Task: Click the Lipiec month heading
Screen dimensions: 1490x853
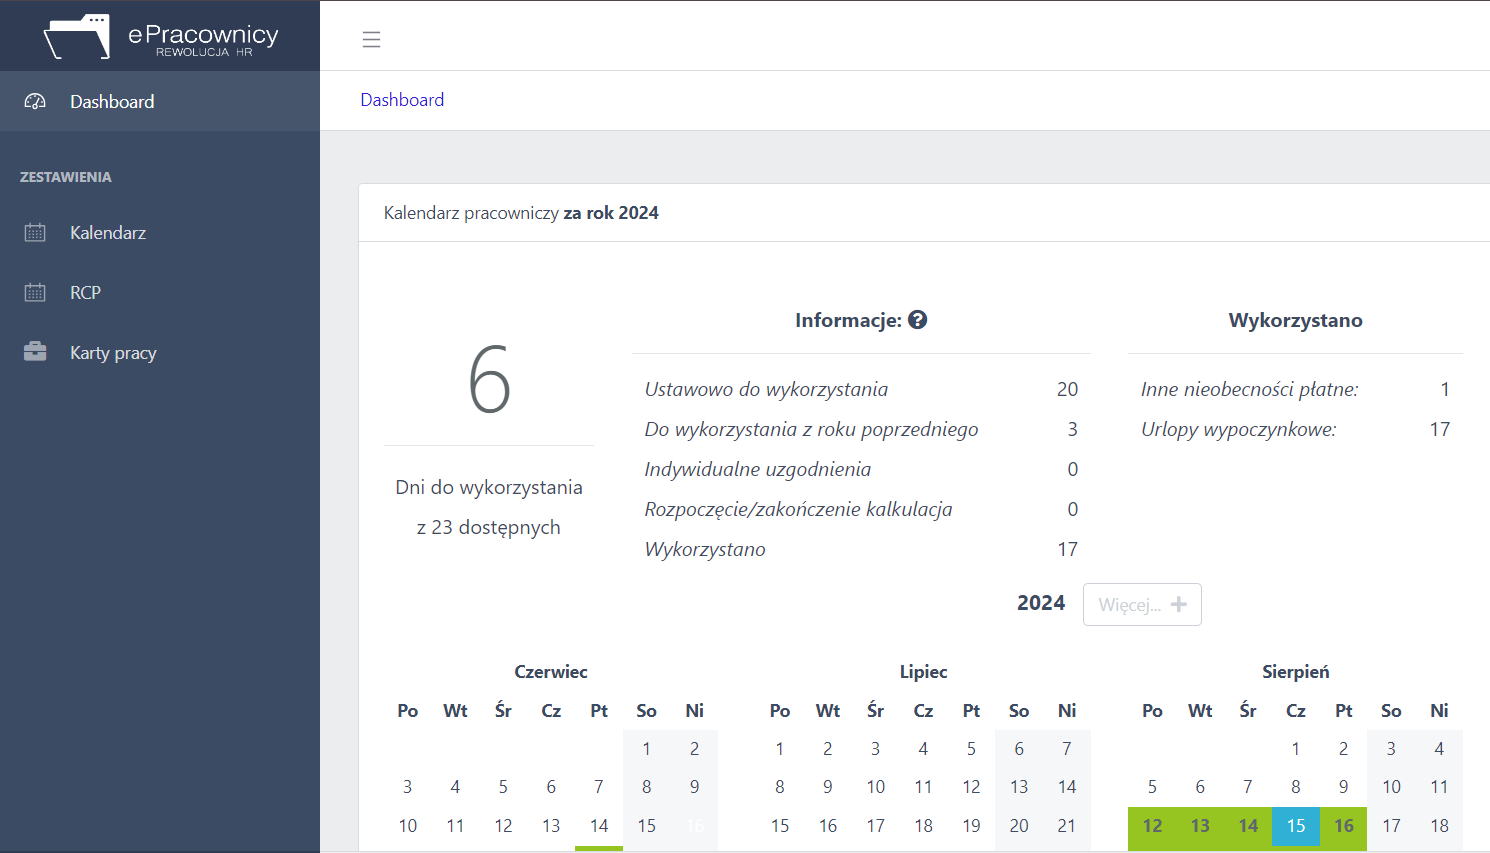Action: [x=923, y=672]
